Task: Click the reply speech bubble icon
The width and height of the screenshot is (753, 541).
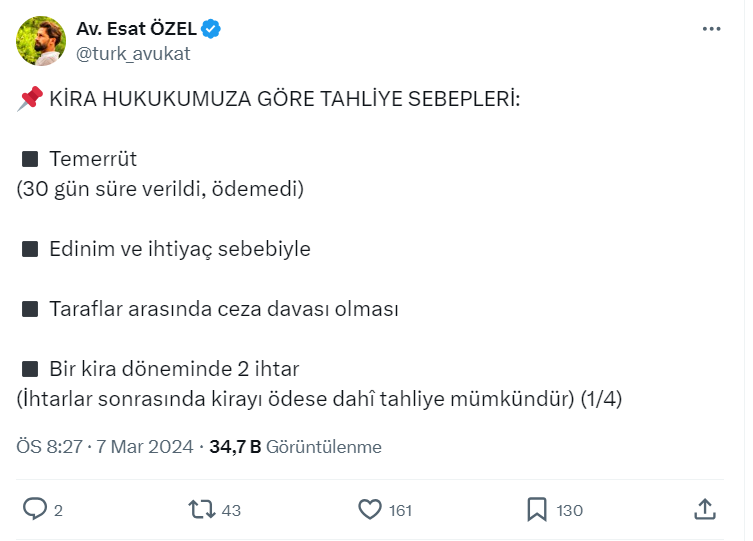Action: (35, 509)
